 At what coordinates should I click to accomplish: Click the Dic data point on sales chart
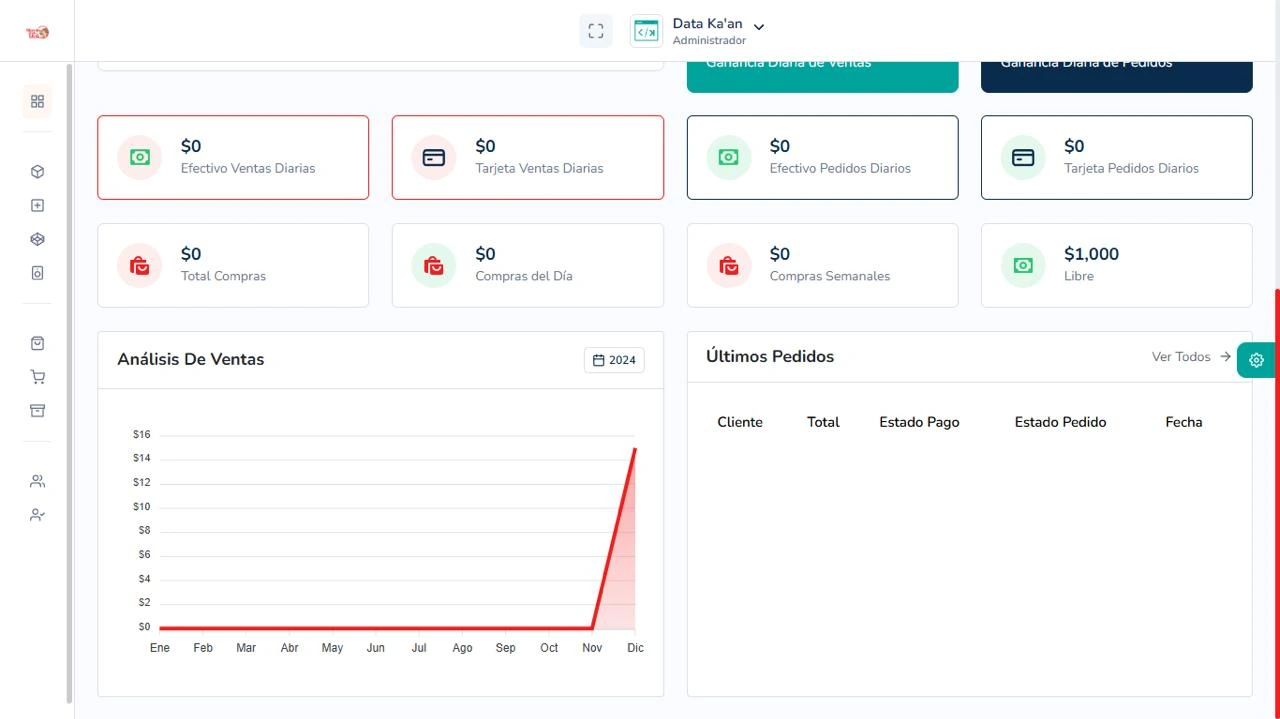click(635, 449)
